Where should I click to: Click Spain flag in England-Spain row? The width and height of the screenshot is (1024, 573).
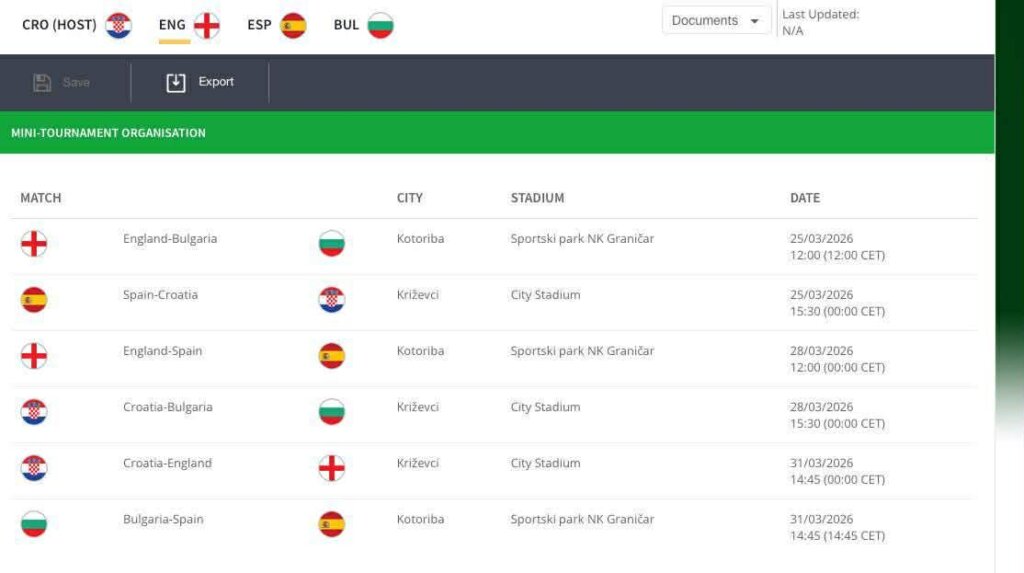[x=332, y=355]
